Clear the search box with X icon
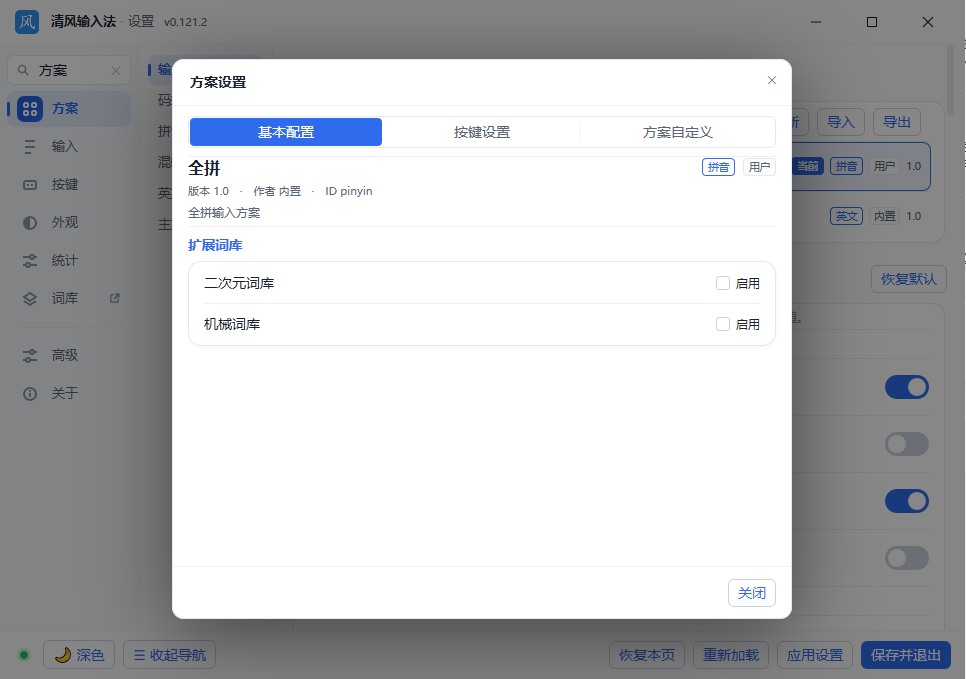Viewport: 966px width, 679px height. [x=116, y=71]
